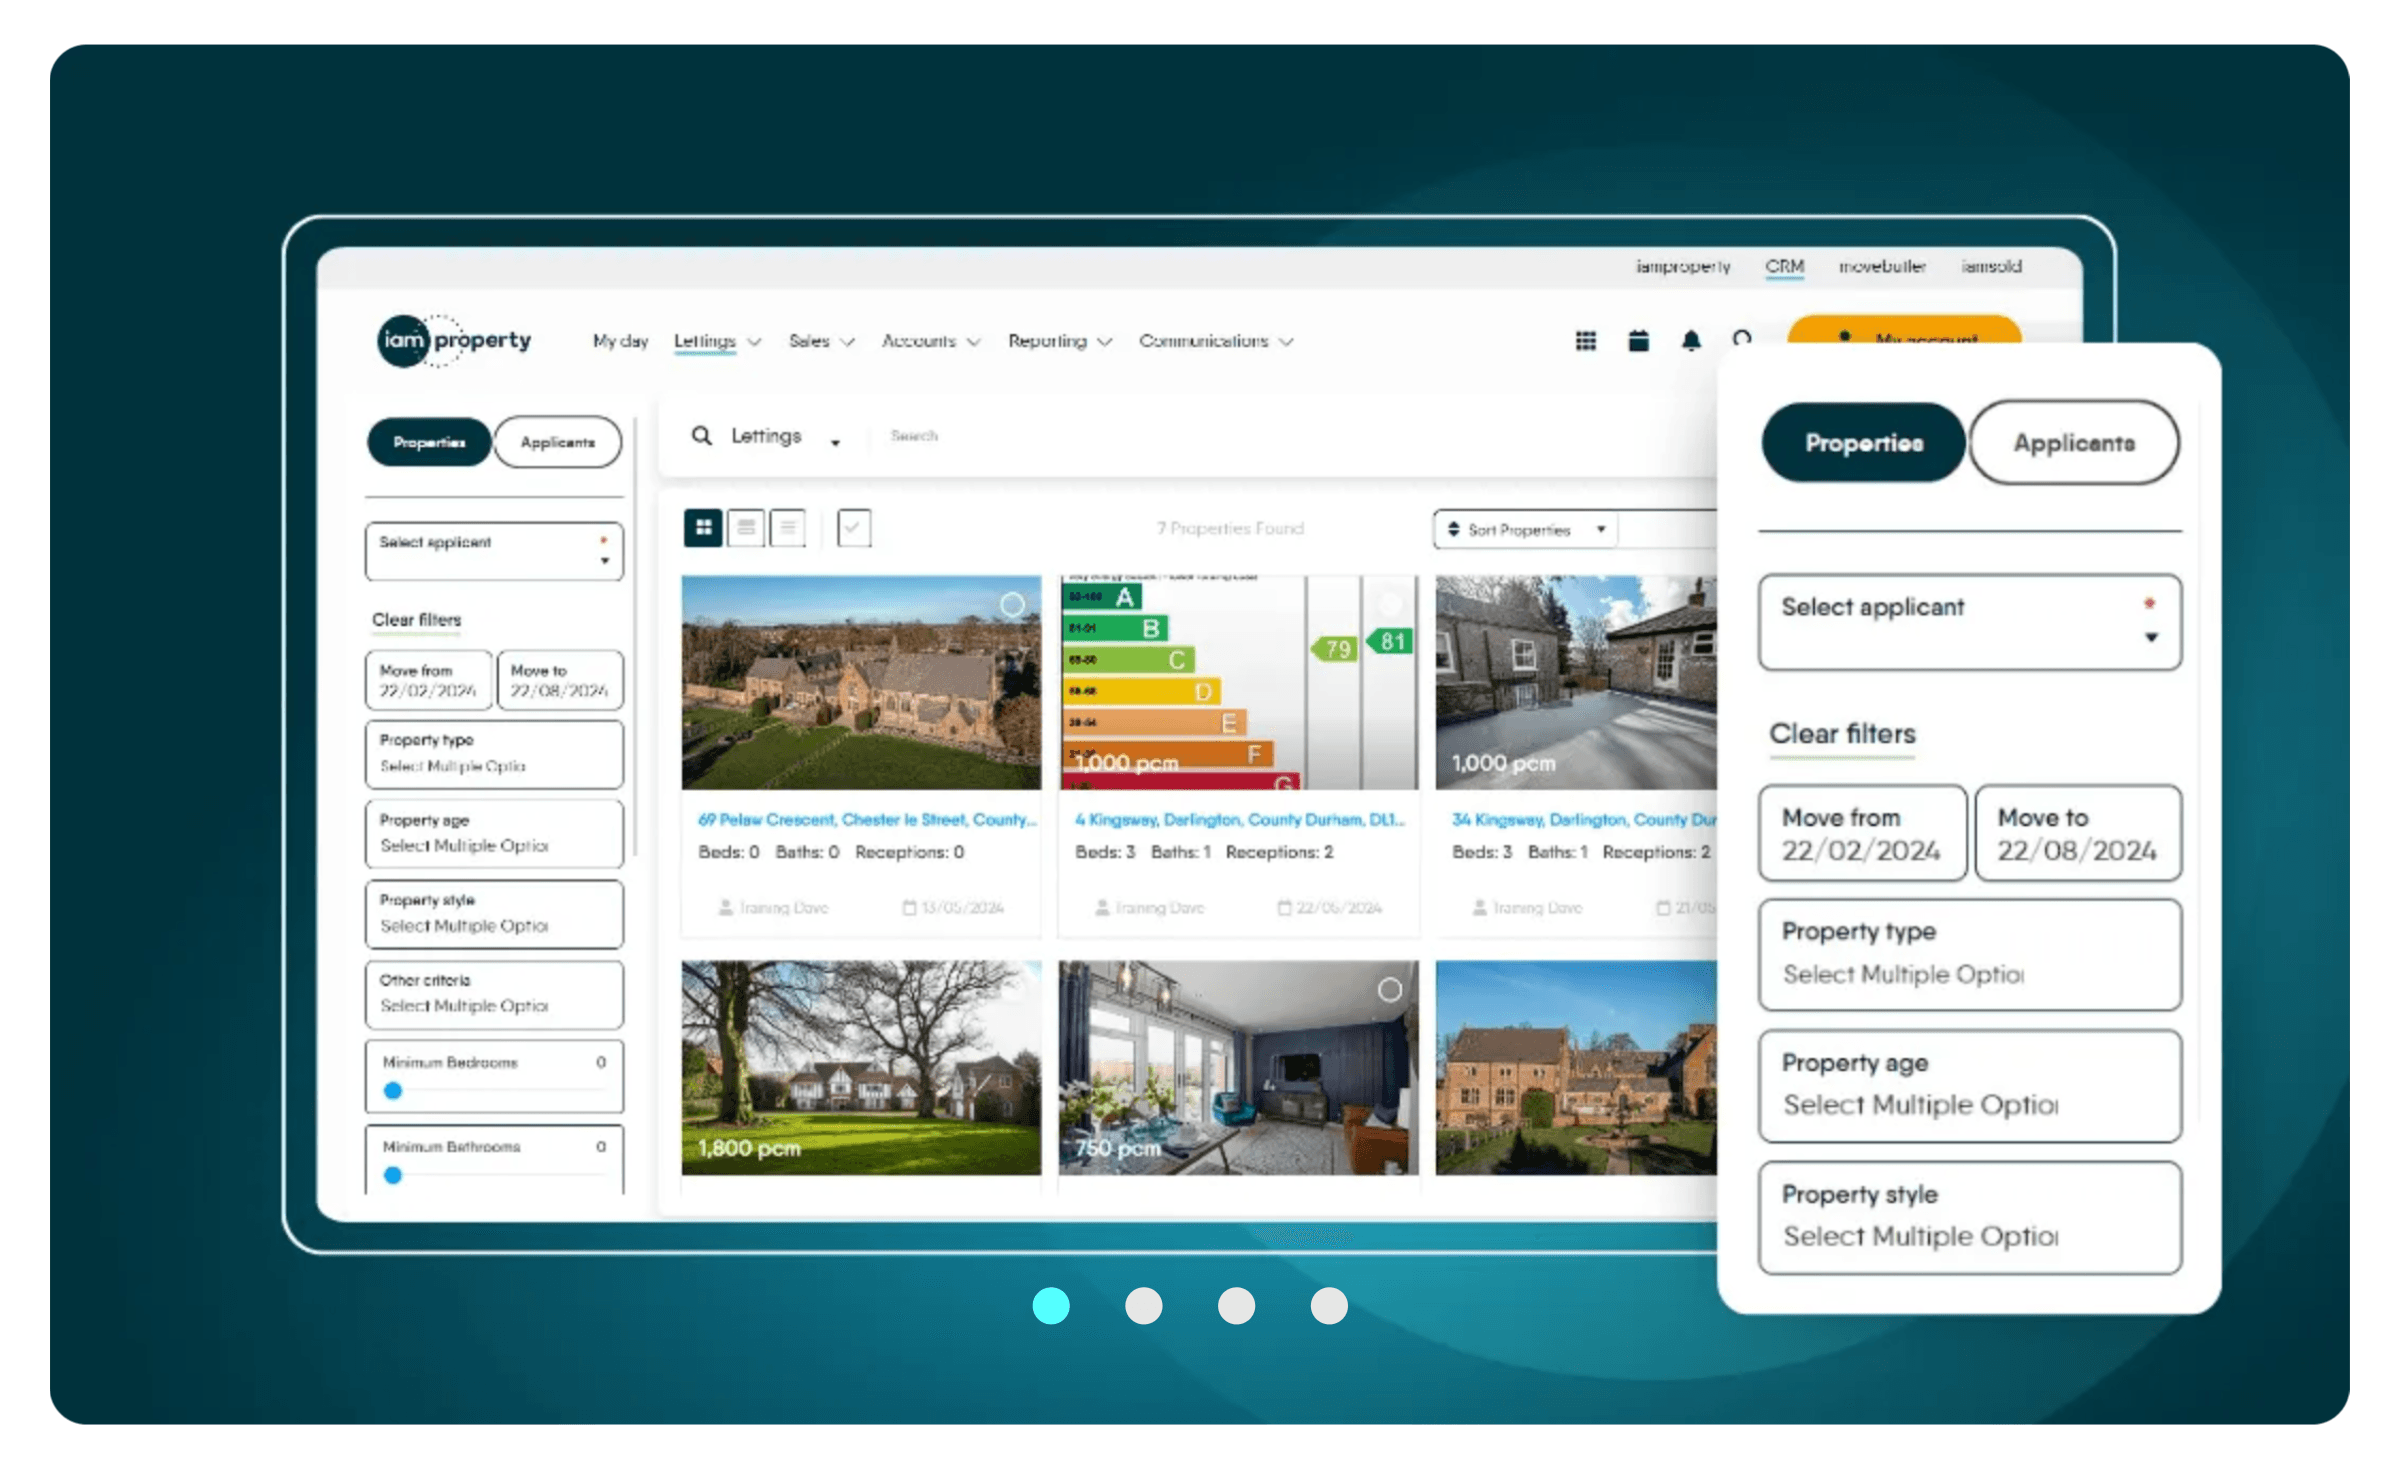Click the header search magnifier icon
Screen dimensions: 2398x1468
(x=1742, y=338)
